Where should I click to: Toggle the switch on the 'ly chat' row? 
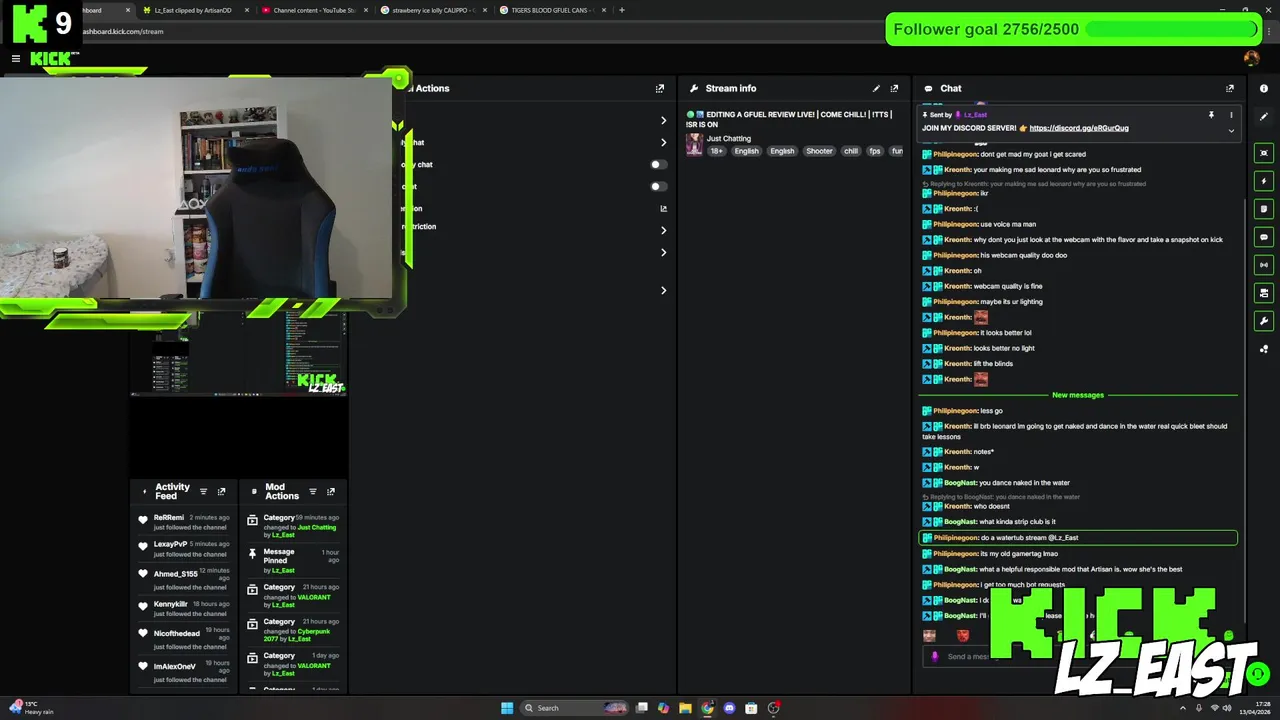coord(658,164)
